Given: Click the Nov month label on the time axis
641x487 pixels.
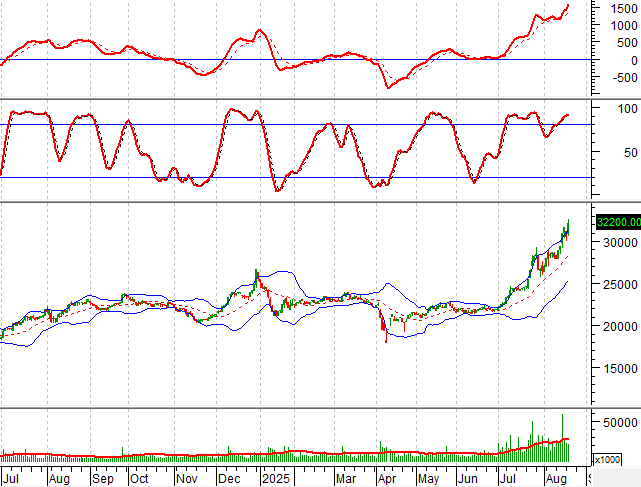Looking at the screenshot, I should 187,478.
